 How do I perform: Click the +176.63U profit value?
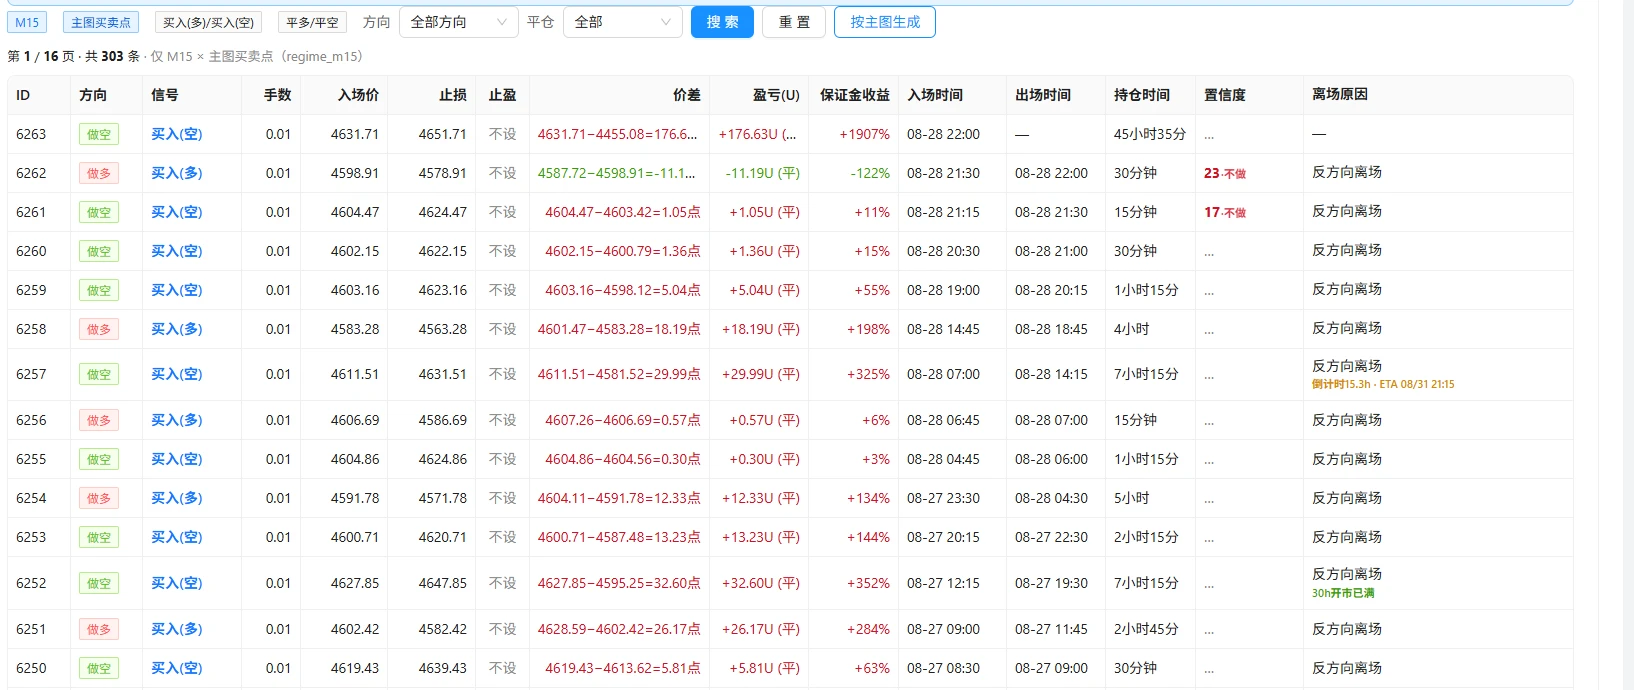[758, 134]
